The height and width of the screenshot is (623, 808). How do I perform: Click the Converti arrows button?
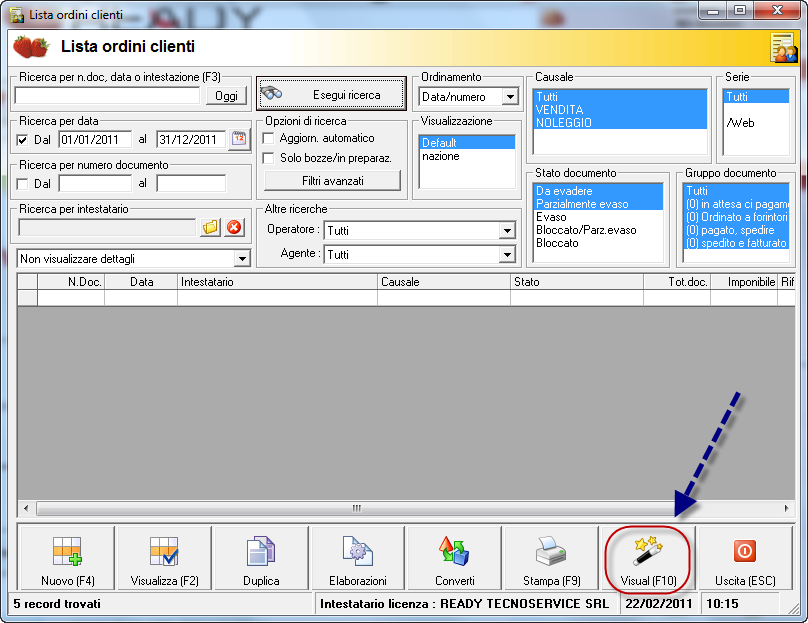(454, 558)
